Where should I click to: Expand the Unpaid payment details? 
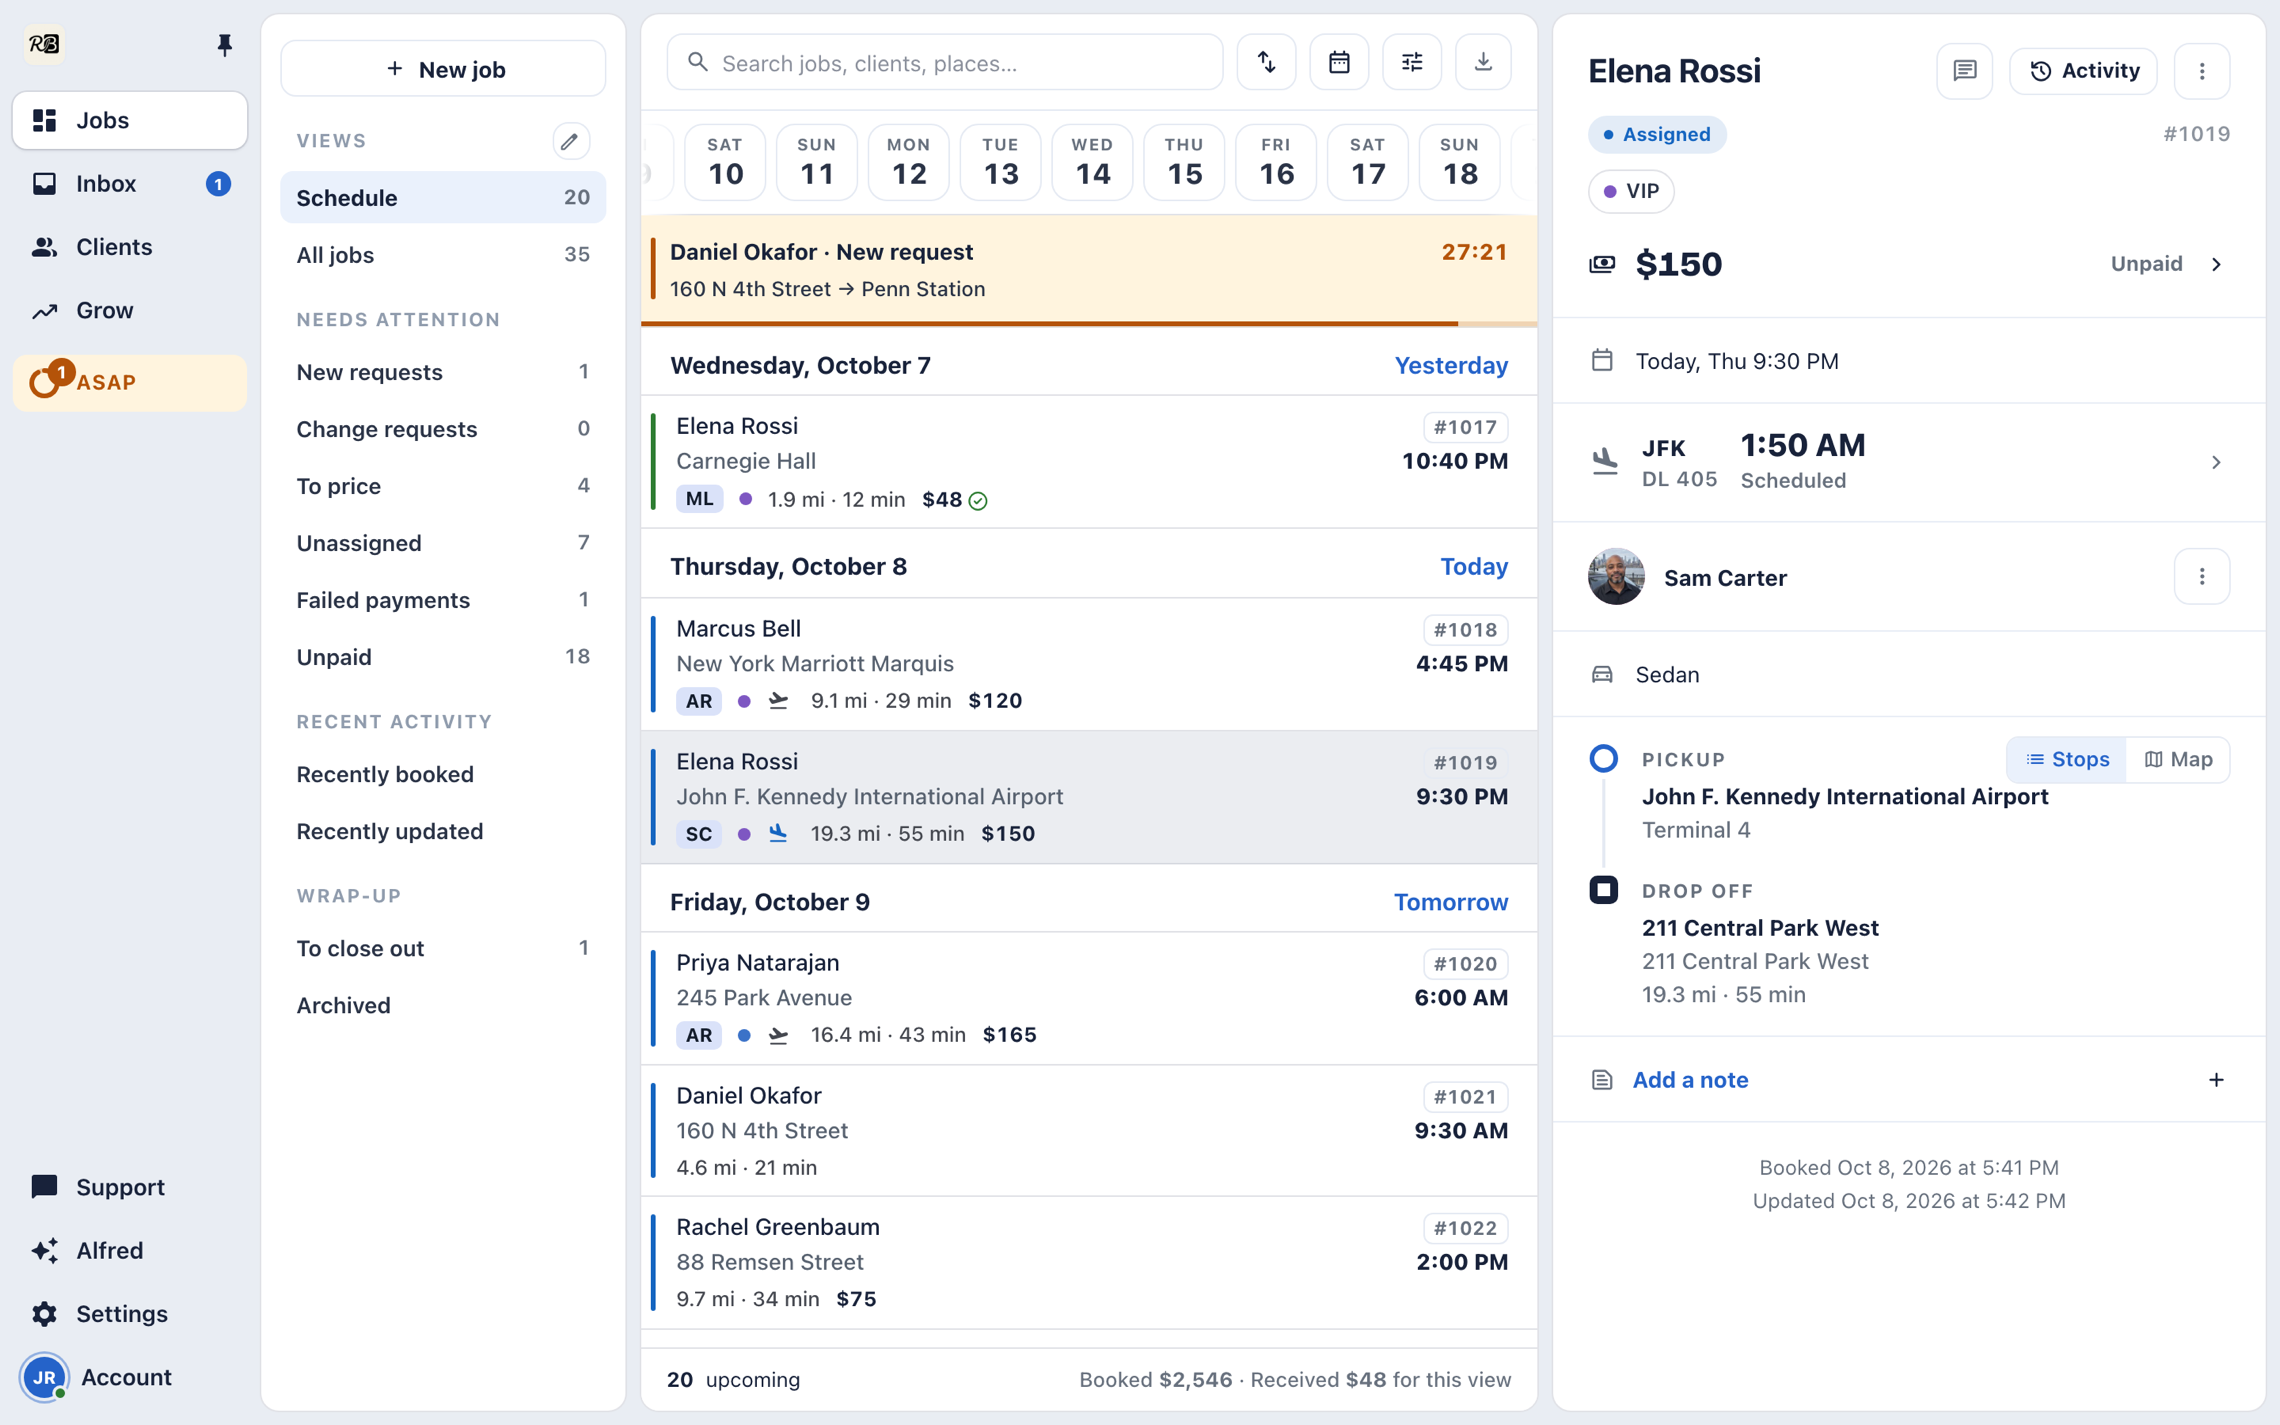click(x=2166, y=264)
